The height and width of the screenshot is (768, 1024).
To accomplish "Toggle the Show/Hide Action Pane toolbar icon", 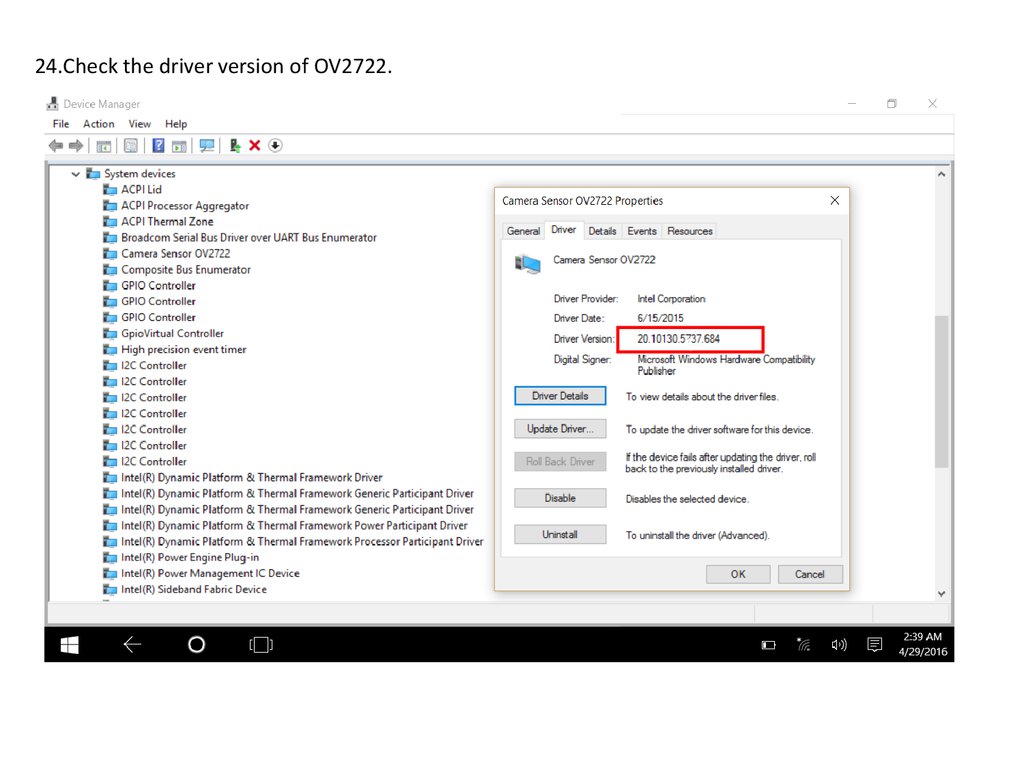I will pos(179,146).
